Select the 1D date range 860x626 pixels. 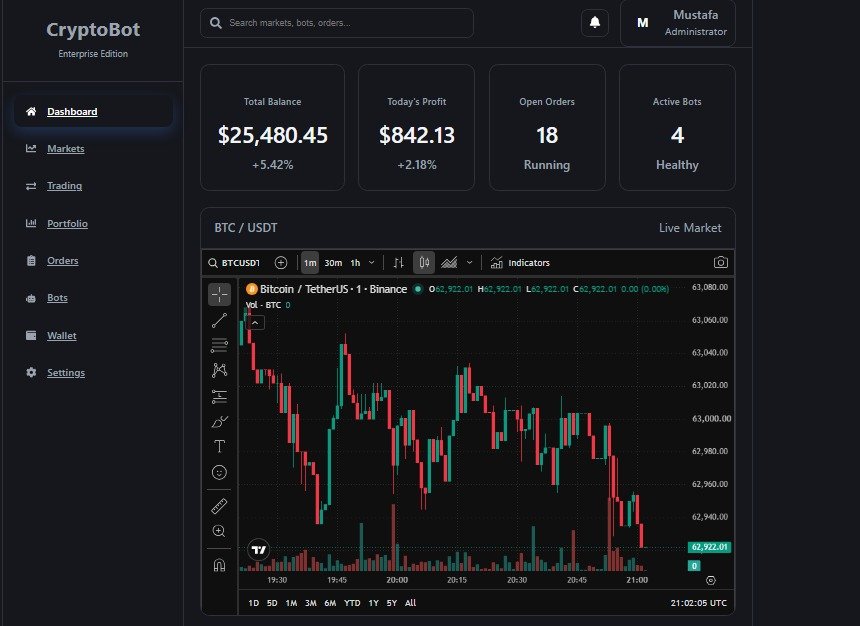[253, 603]
